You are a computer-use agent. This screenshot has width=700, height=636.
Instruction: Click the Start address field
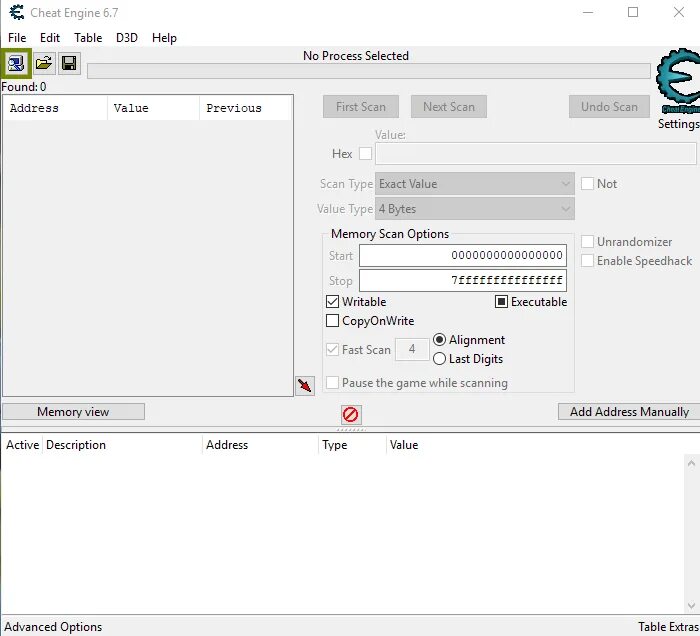coord(463,255)
